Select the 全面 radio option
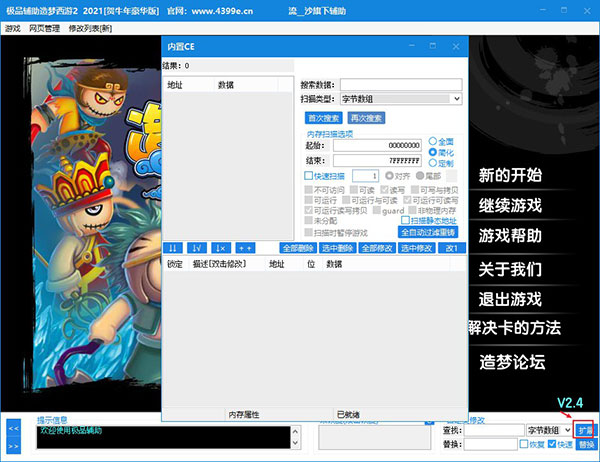 tap(433, 141)
